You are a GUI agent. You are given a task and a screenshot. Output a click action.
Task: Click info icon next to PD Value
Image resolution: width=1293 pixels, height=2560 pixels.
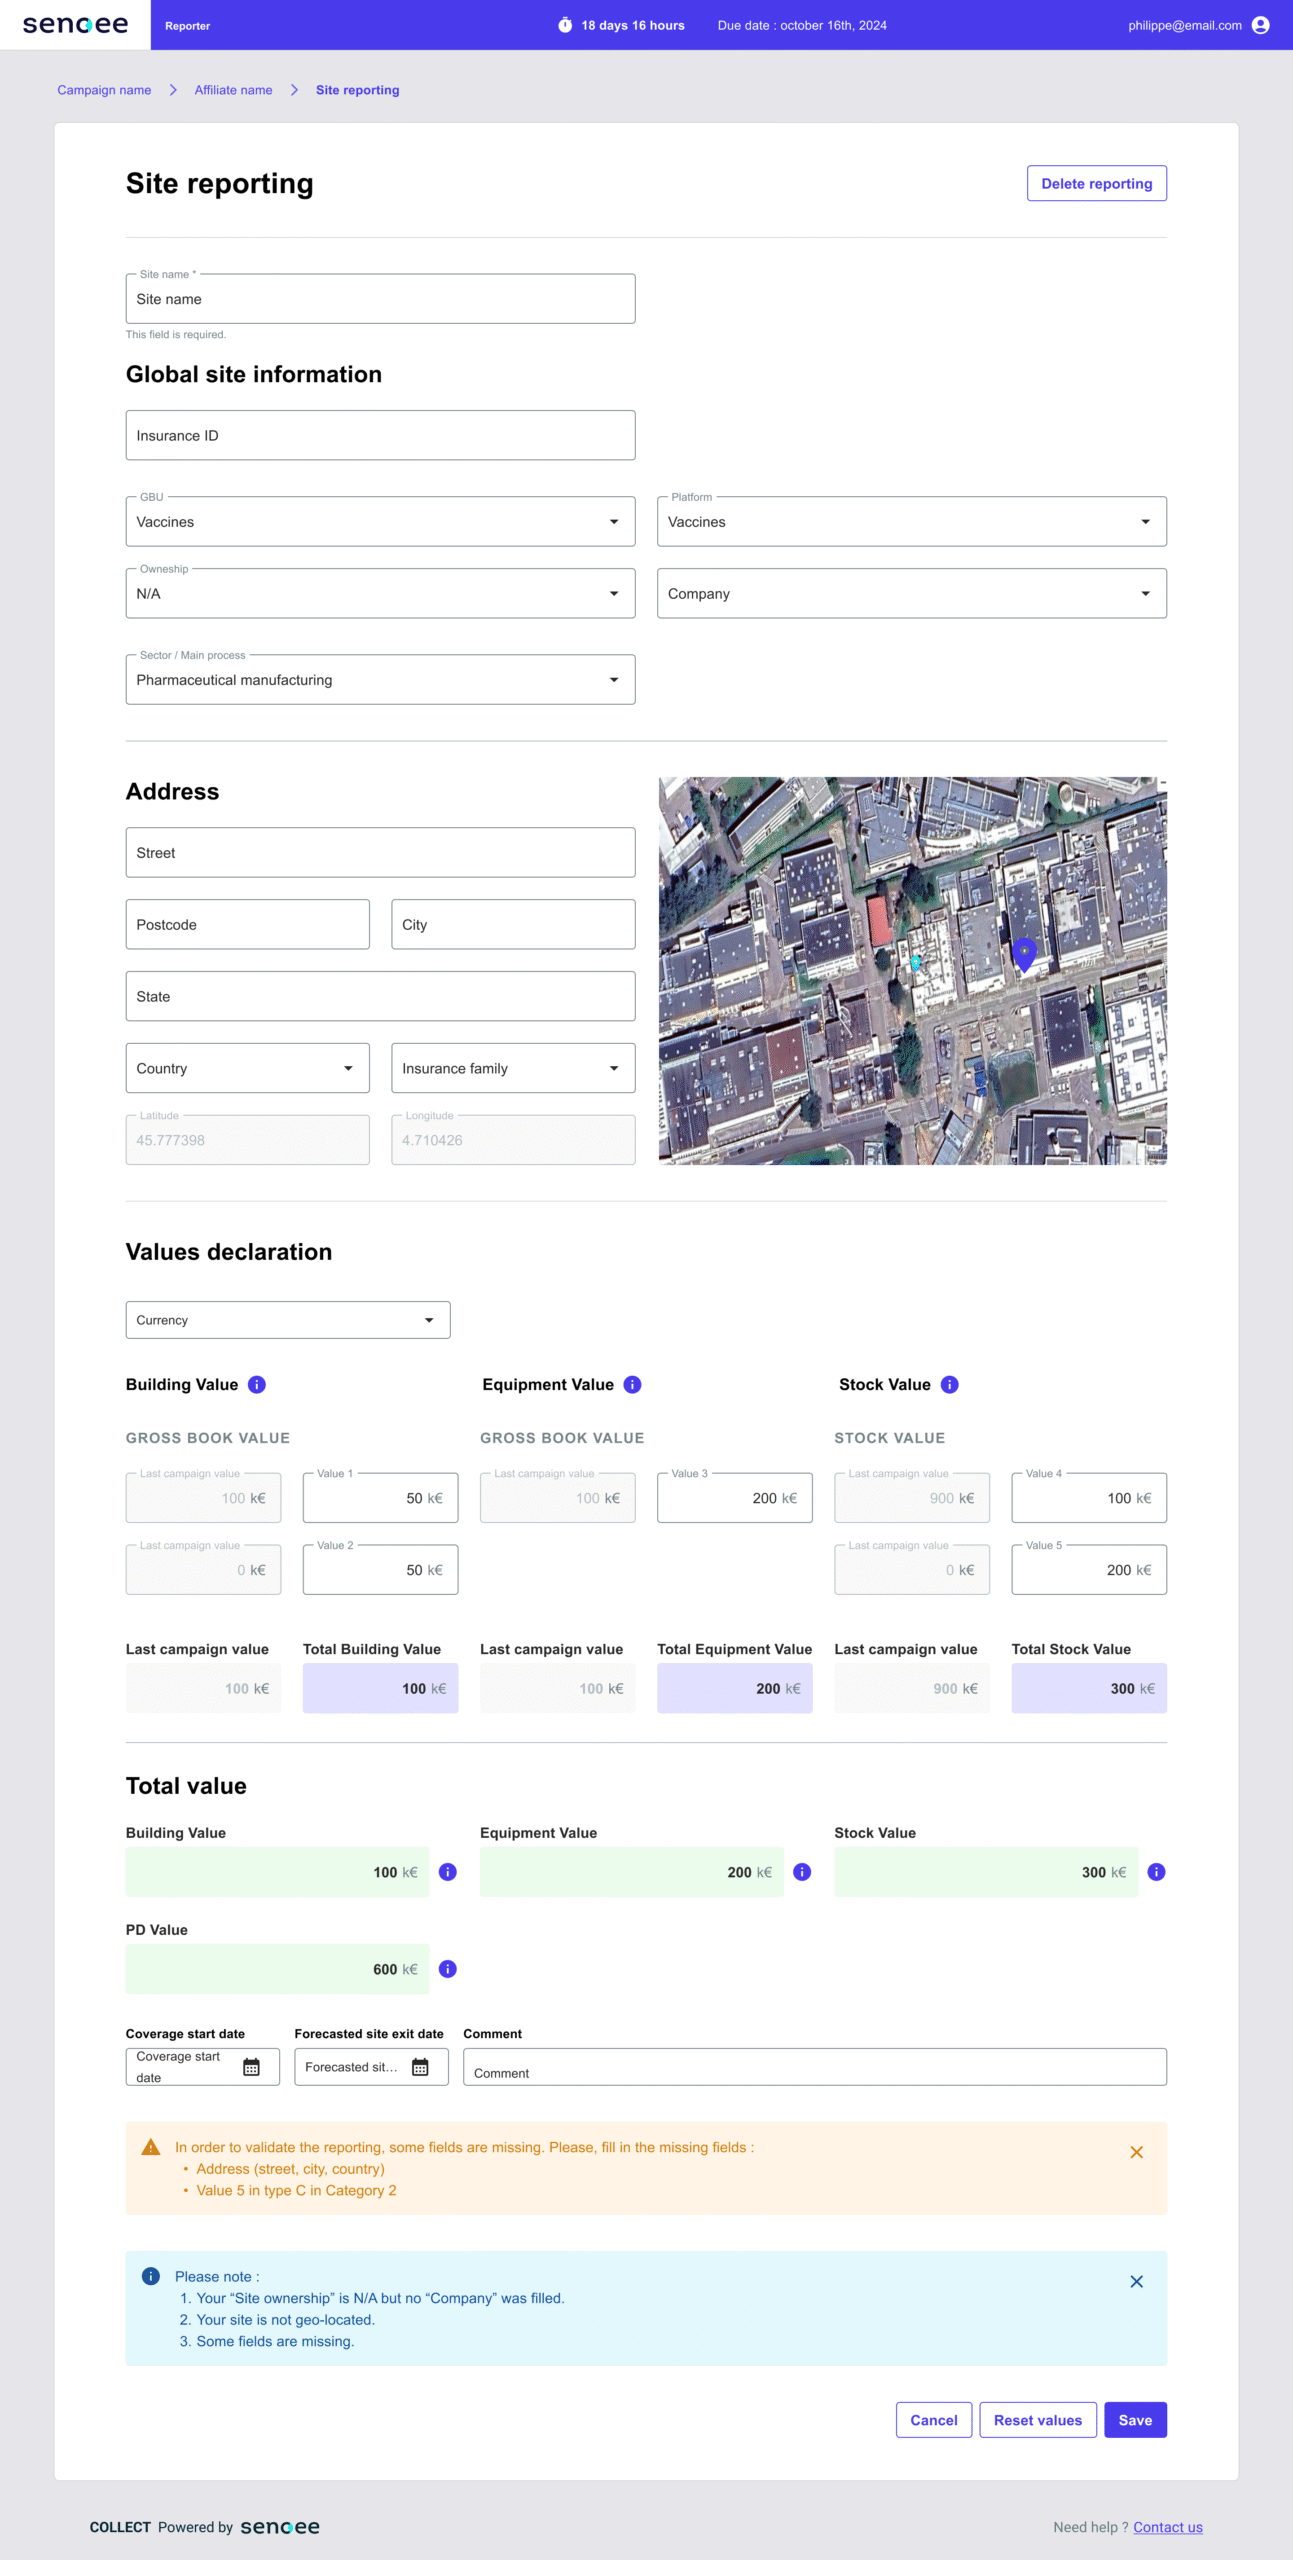[x=448, y=1969]
